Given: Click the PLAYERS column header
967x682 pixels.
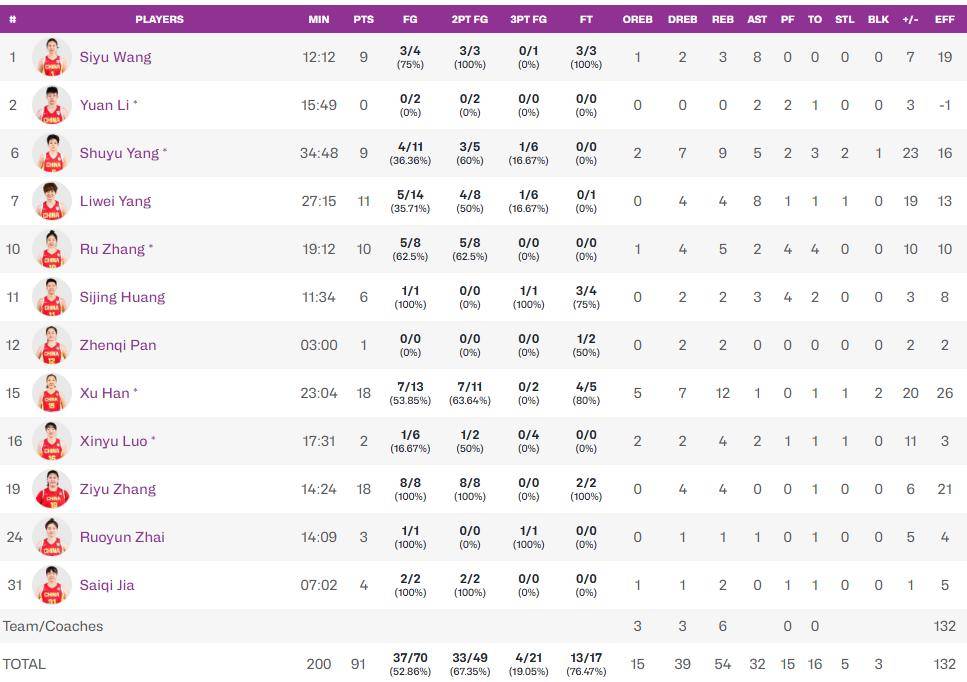Looking at the screenshot, I should (159, 19).
